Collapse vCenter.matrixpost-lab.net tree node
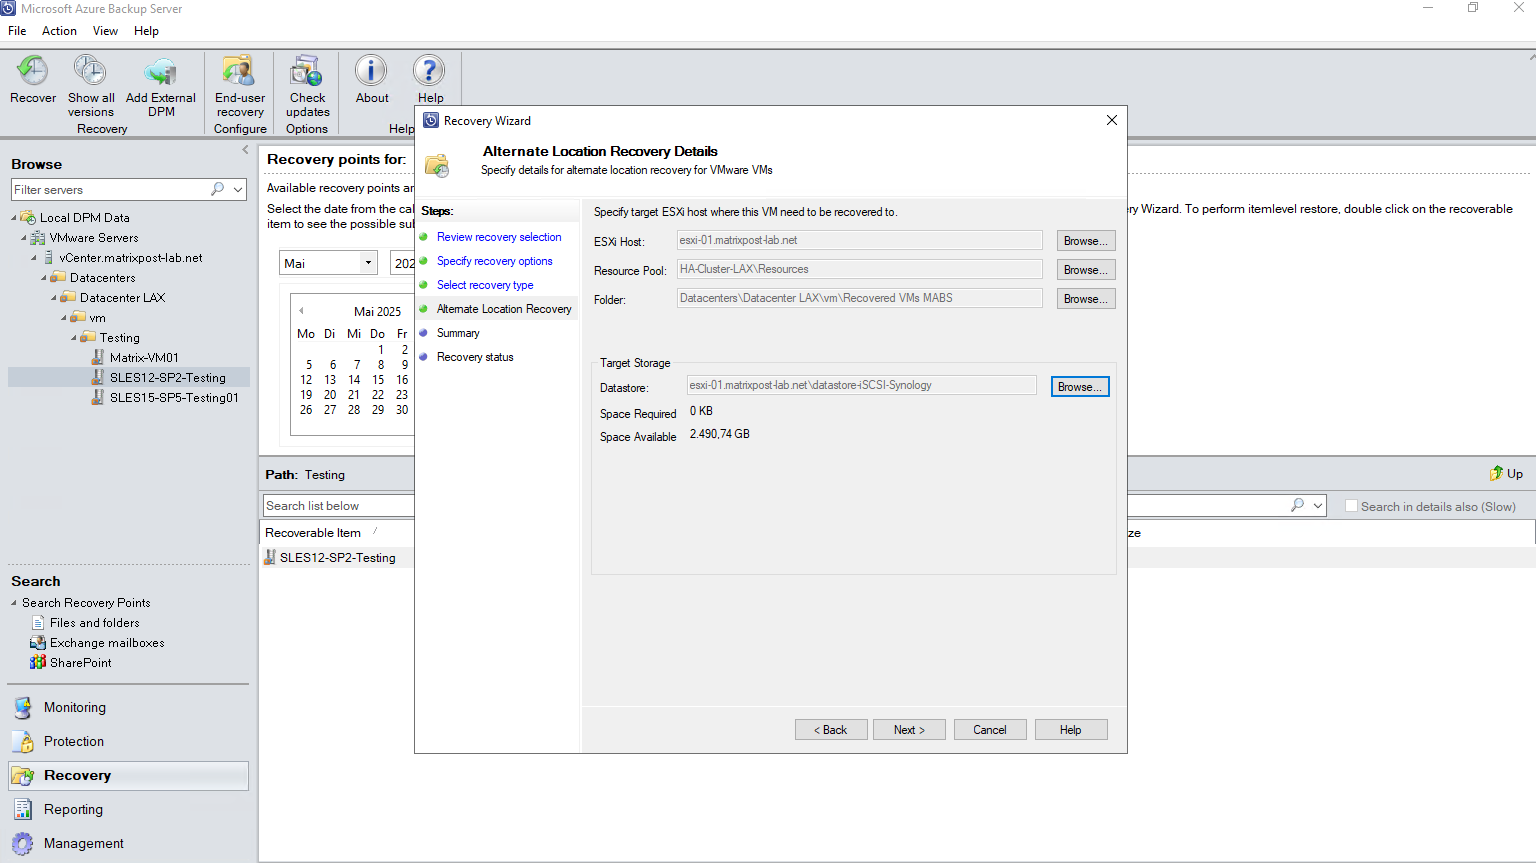Viewport: 1536px width, 863px height. 34,258
